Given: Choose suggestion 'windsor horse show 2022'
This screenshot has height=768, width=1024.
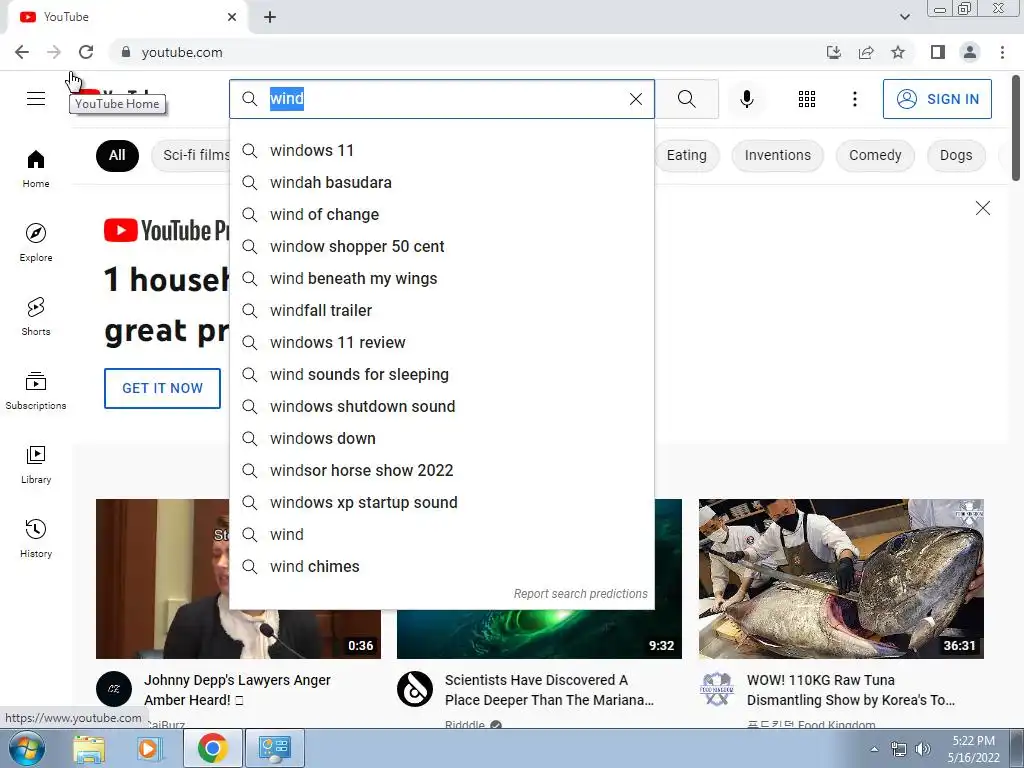Looking at the screenshot, I should pos(441,470).
